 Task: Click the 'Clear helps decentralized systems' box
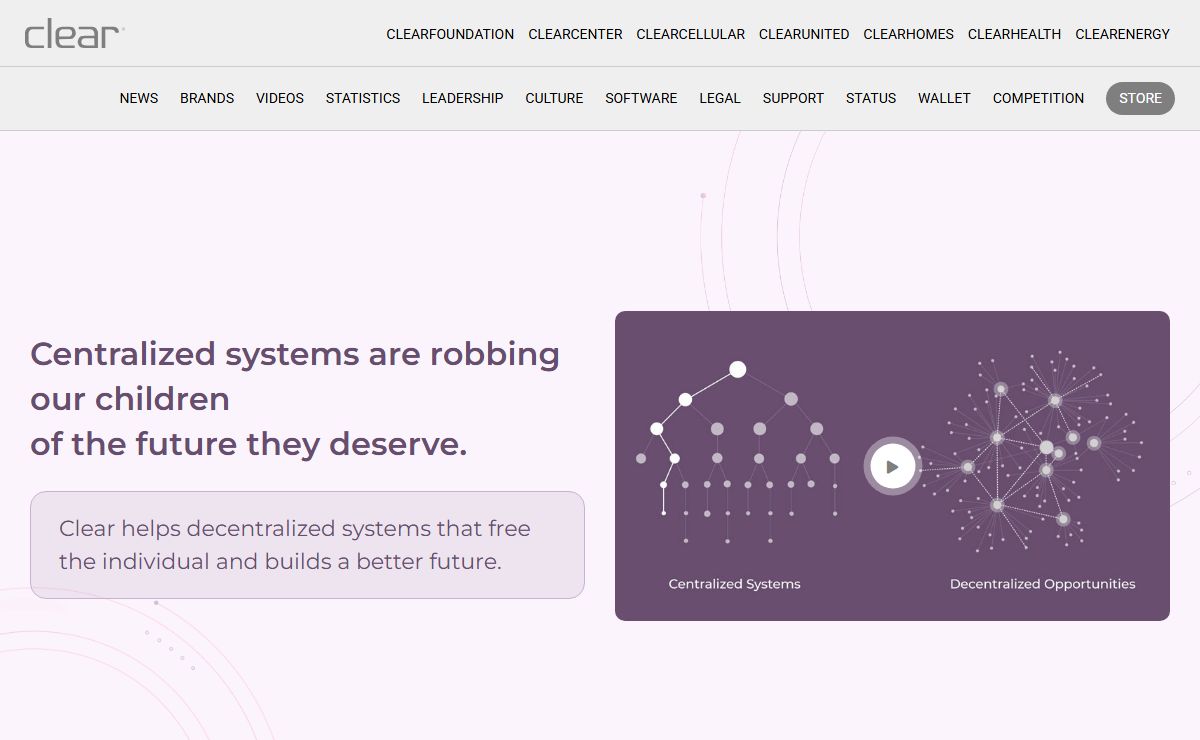pyautogui.click(x=307, y=545)
